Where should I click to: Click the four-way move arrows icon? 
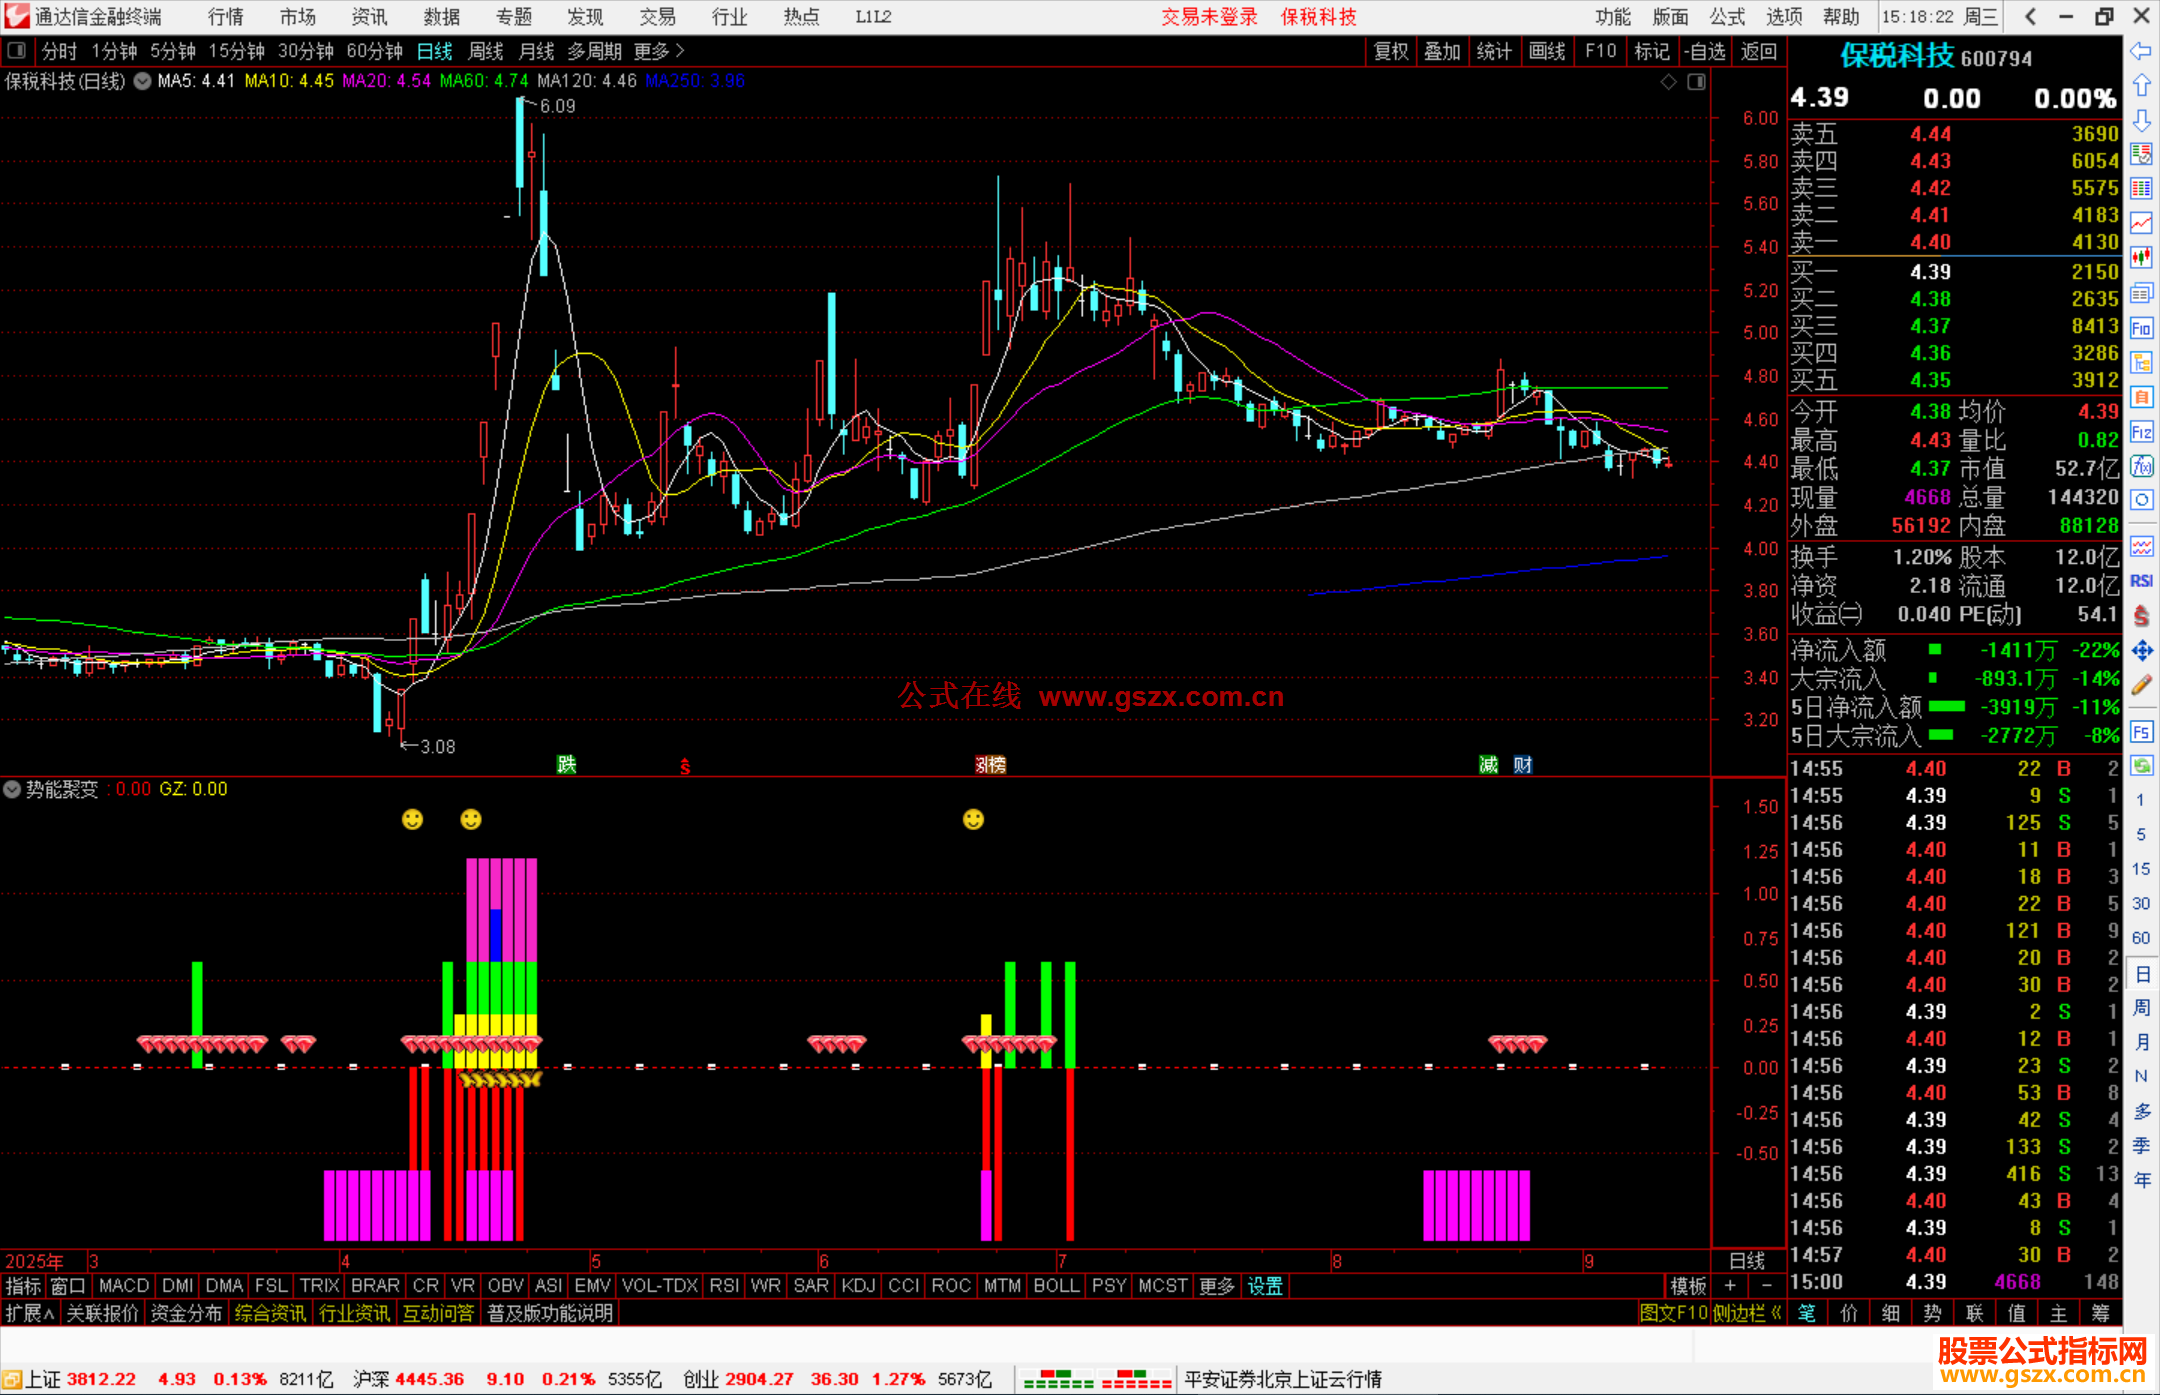[2141, 651]
